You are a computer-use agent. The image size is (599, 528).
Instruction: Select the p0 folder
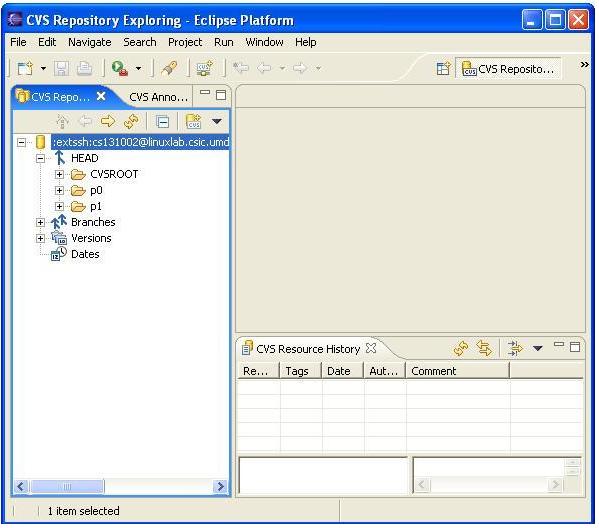[x=96, y=191]
